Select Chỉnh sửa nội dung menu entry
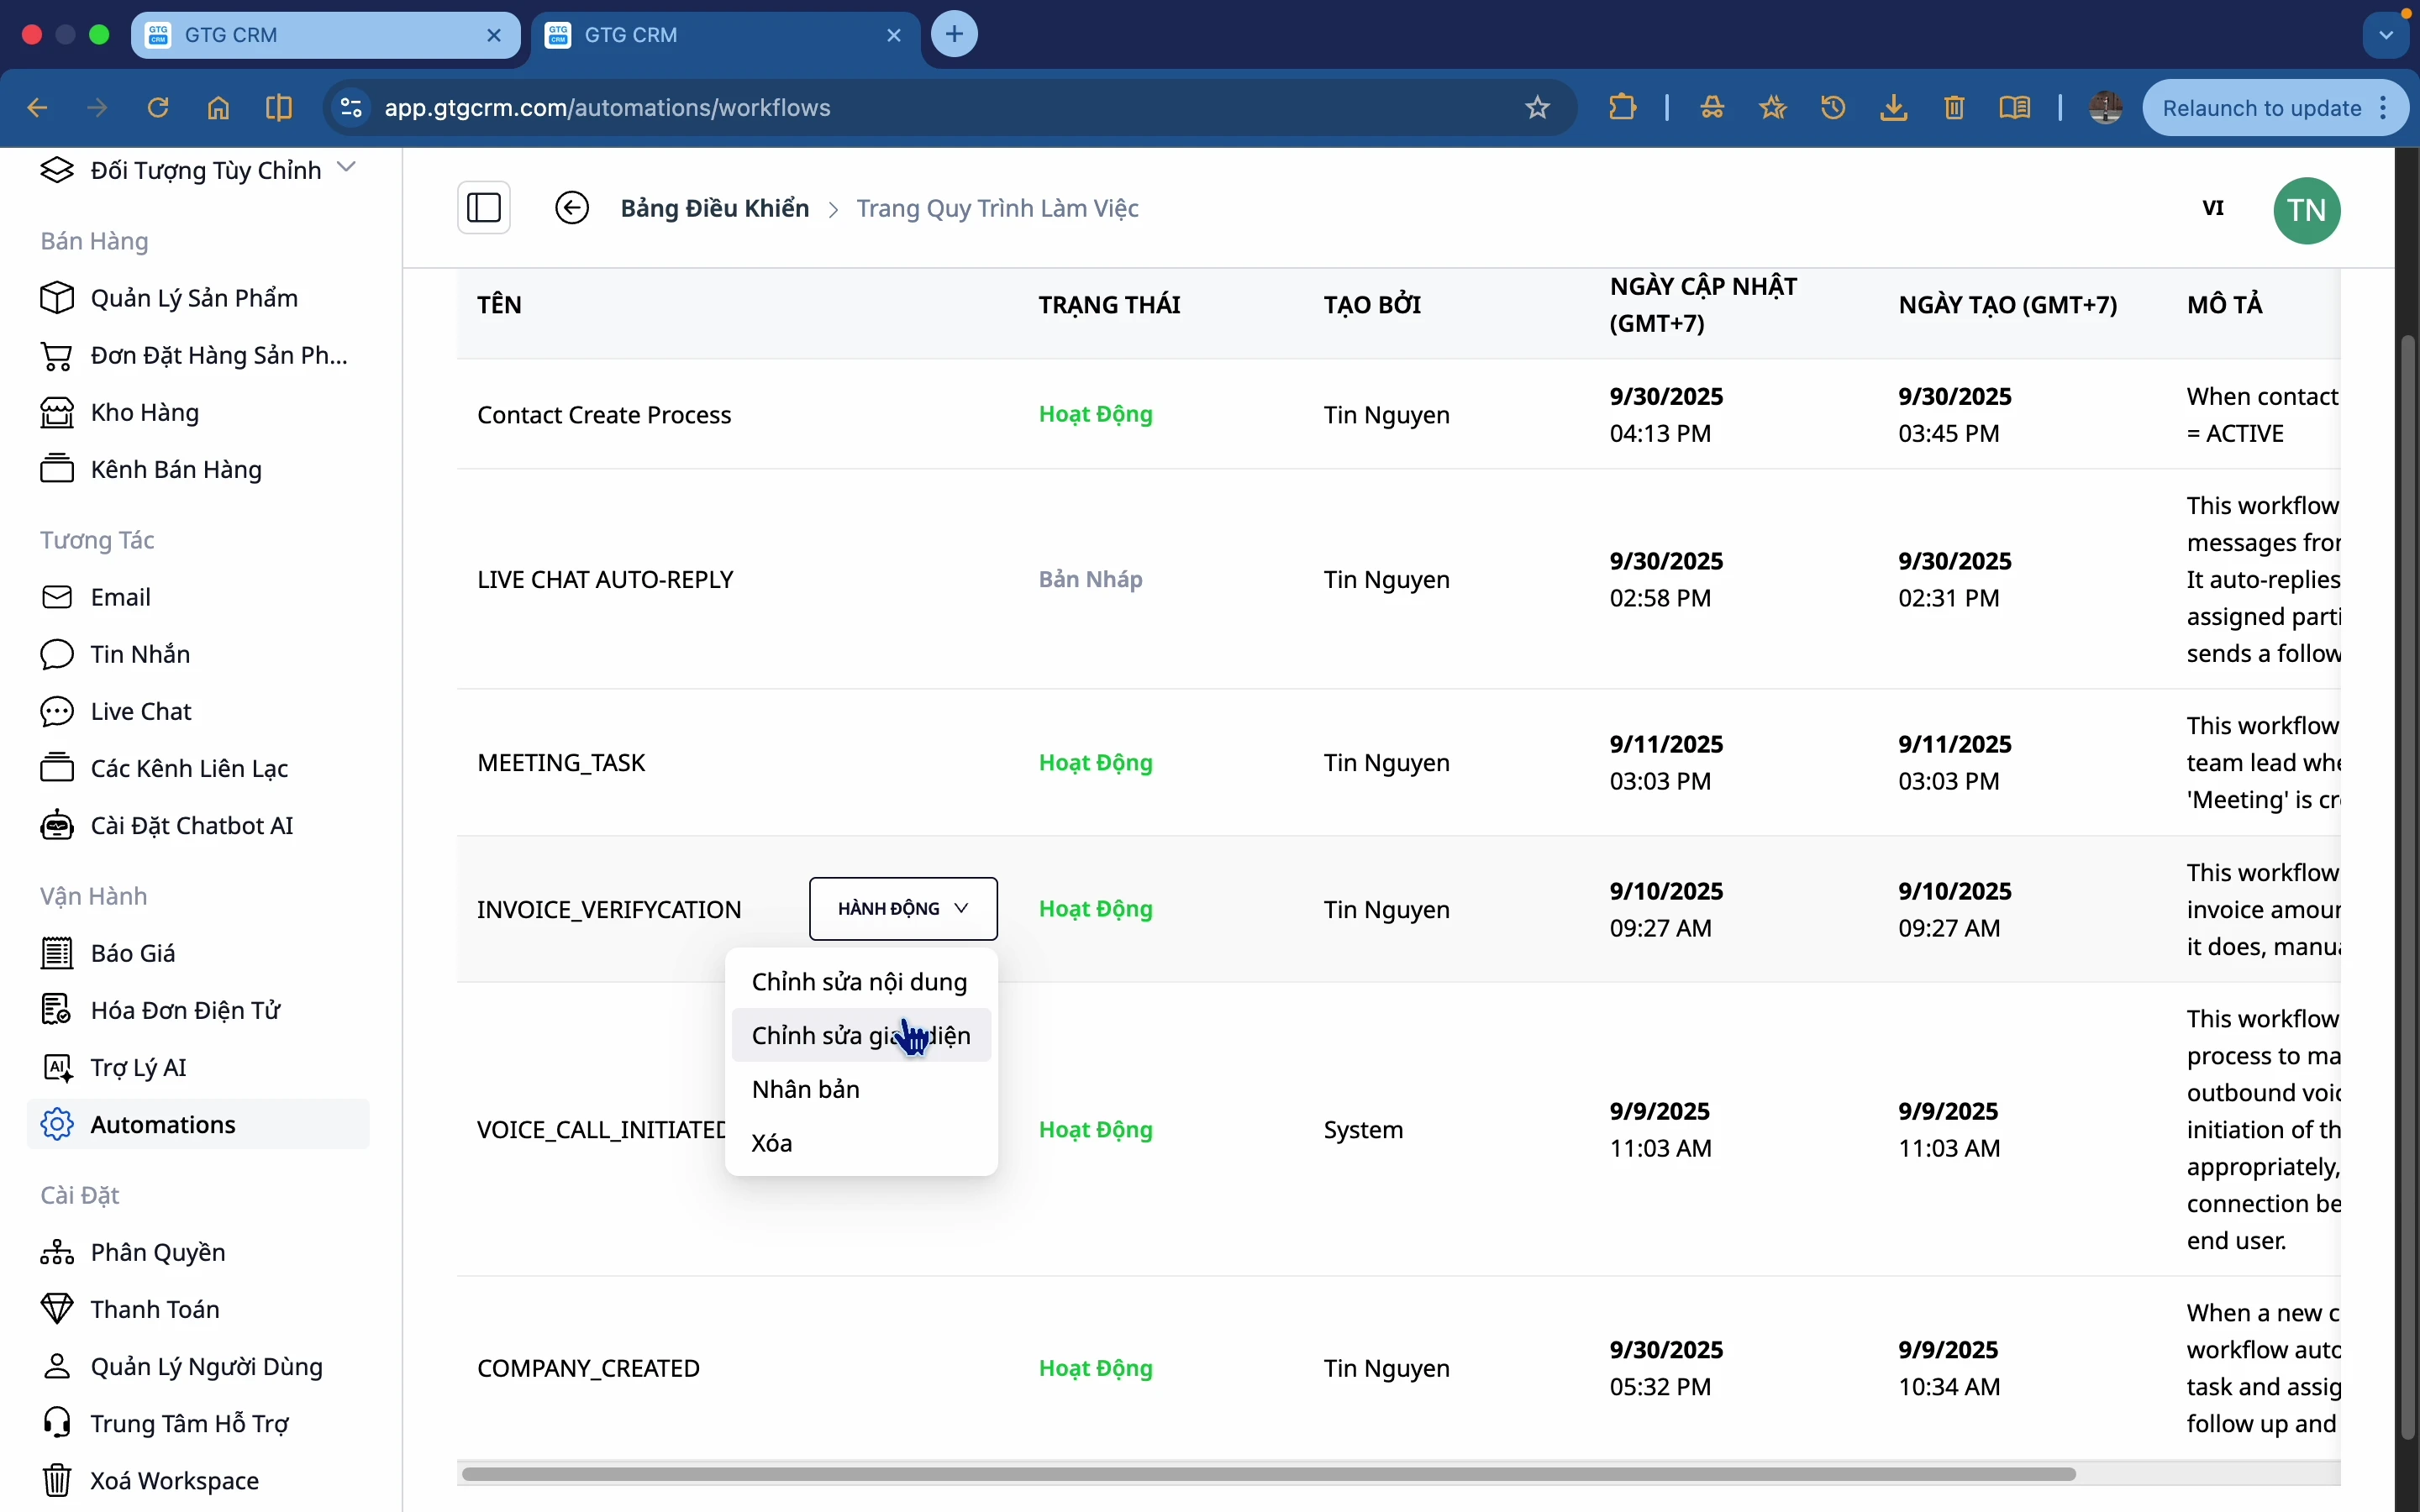2420x1512 pixels. tap(859, 982)
